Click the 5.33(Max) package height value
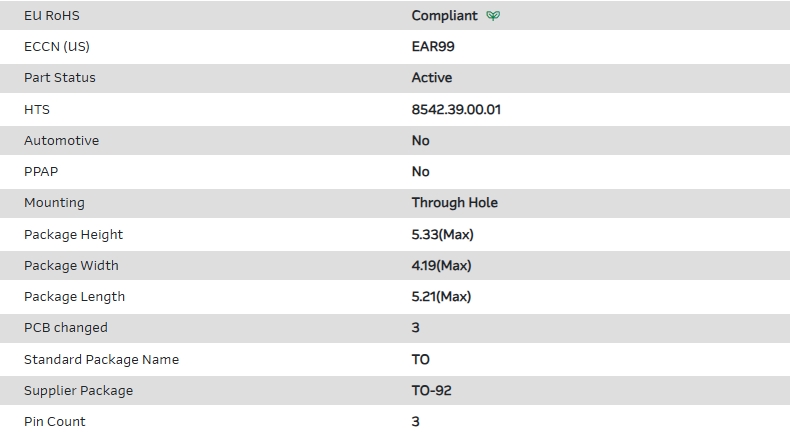This screenshot has height=437, width=790. [x=442, y=234]
